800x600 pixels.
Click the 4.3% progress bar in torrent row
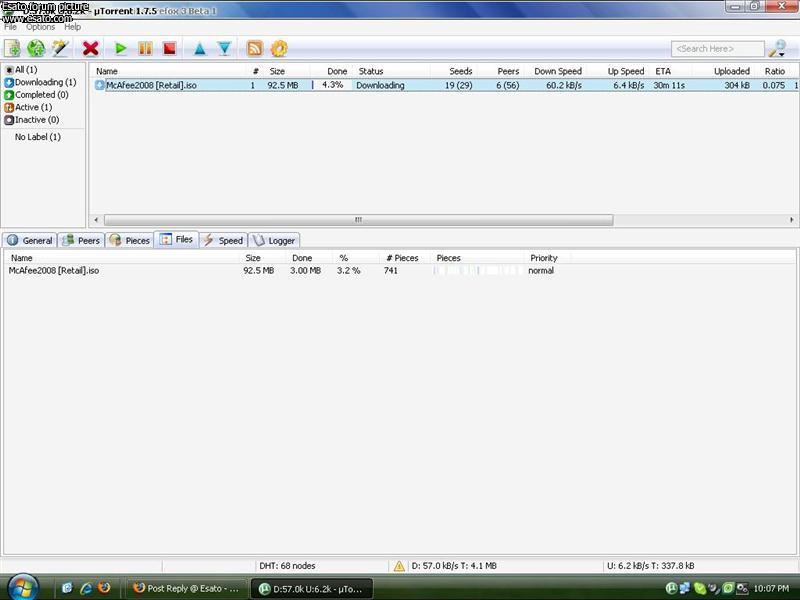point(332,85)
